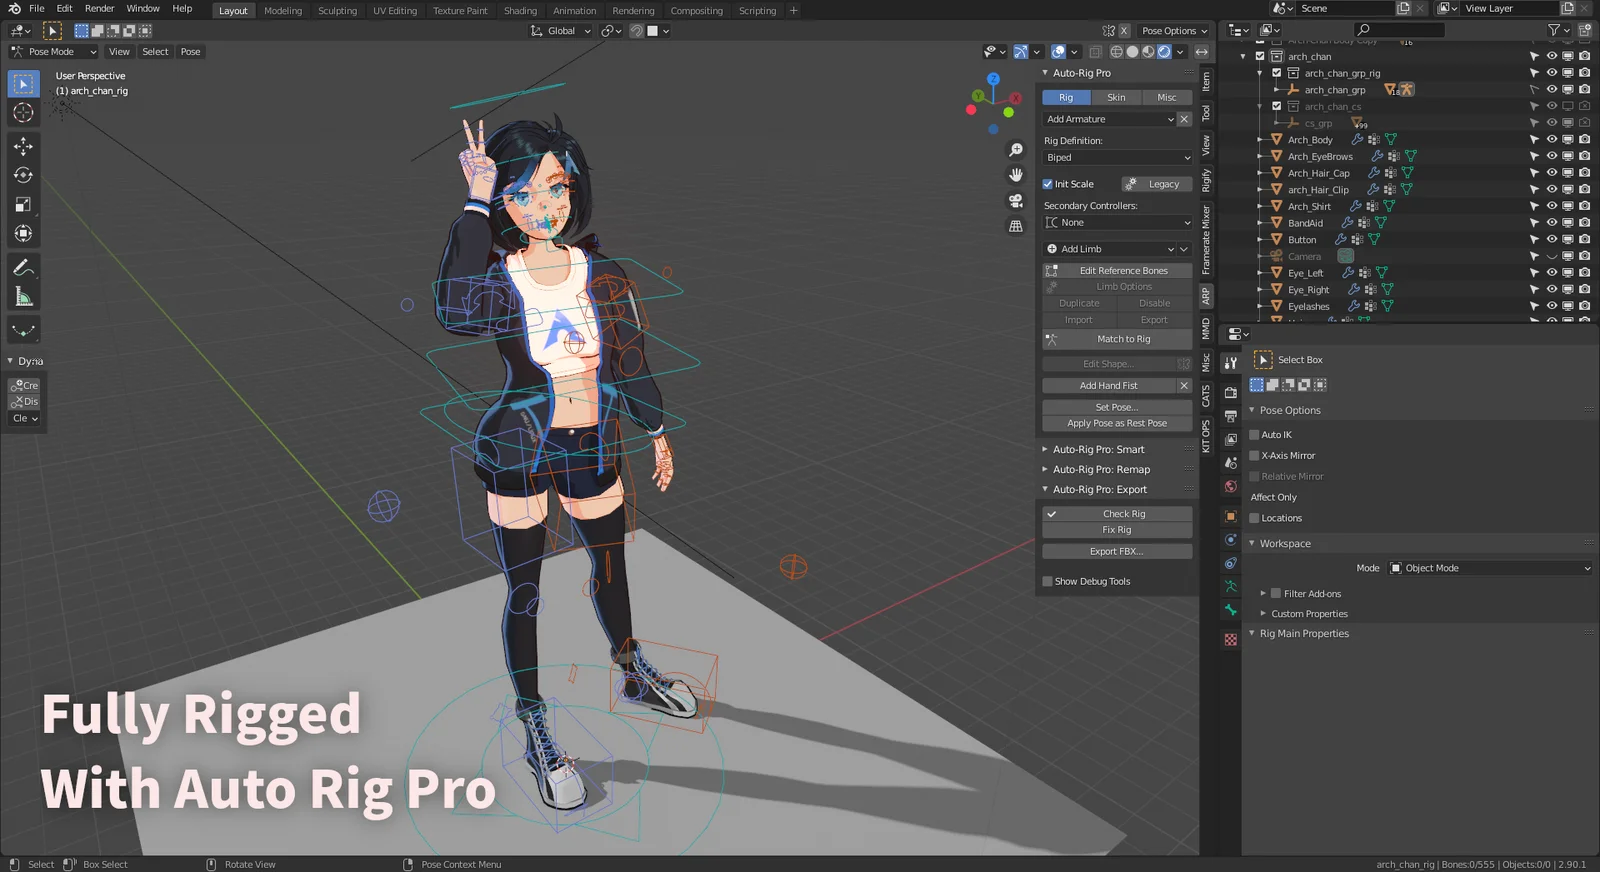Open the Pose Mode dropdown

click(x=53, y=52)
